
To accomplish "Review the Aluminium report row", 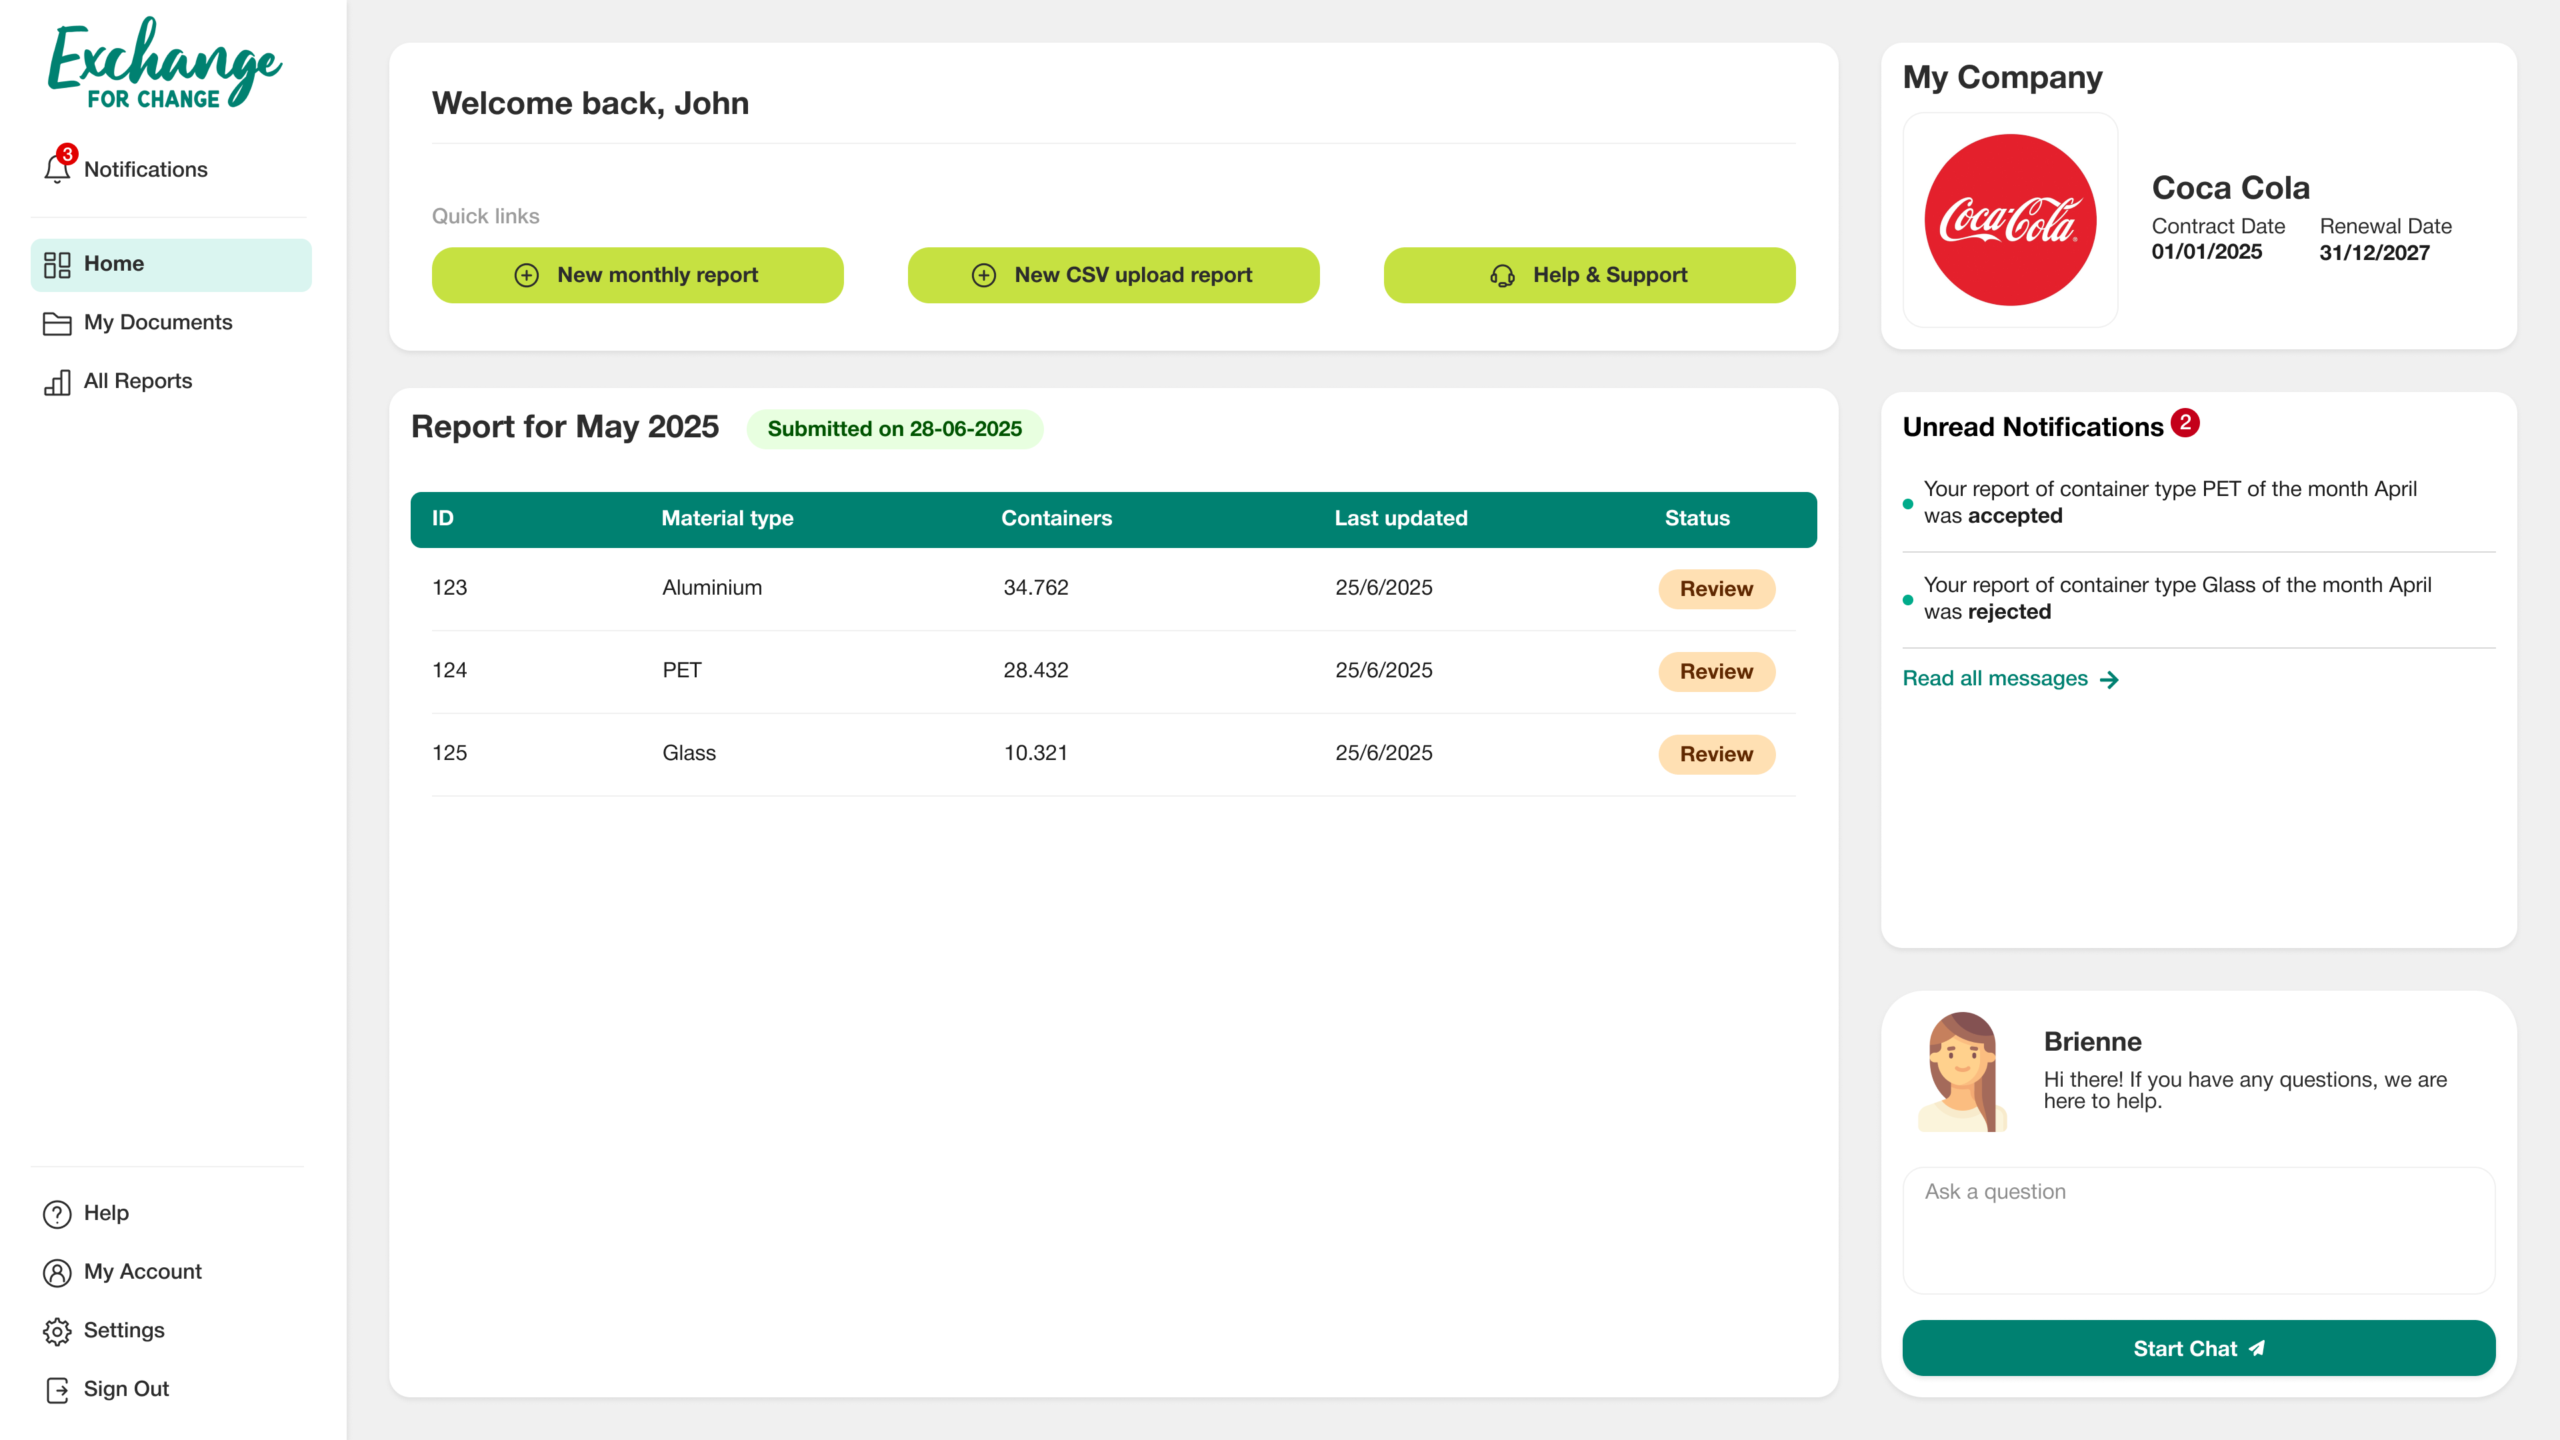I will pos(1716,589).
